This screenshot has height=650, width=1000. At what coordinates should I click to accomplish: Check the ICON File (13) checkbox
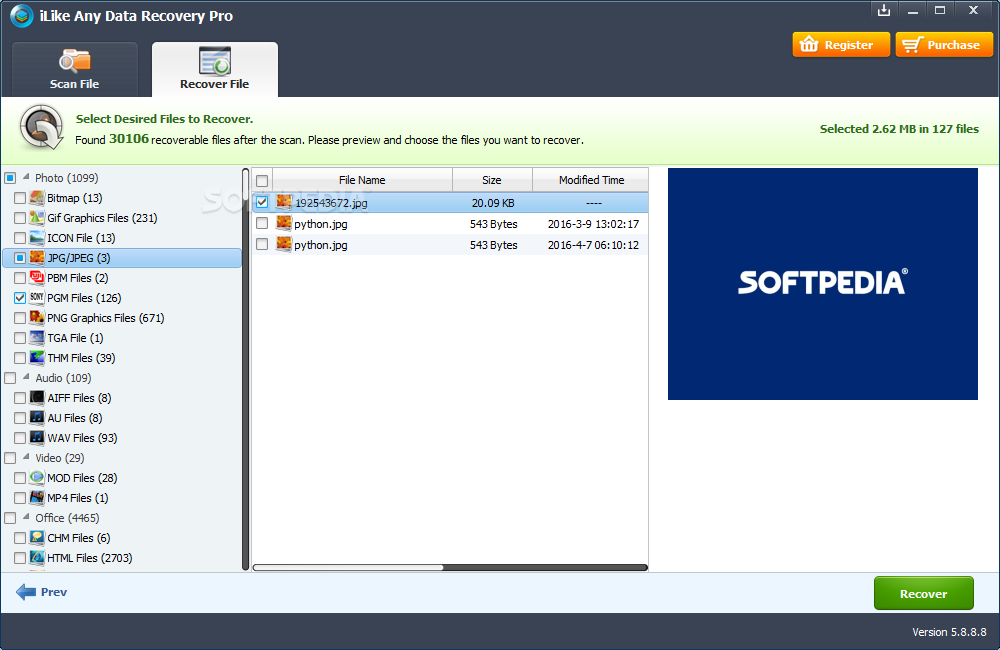point(20,238)
